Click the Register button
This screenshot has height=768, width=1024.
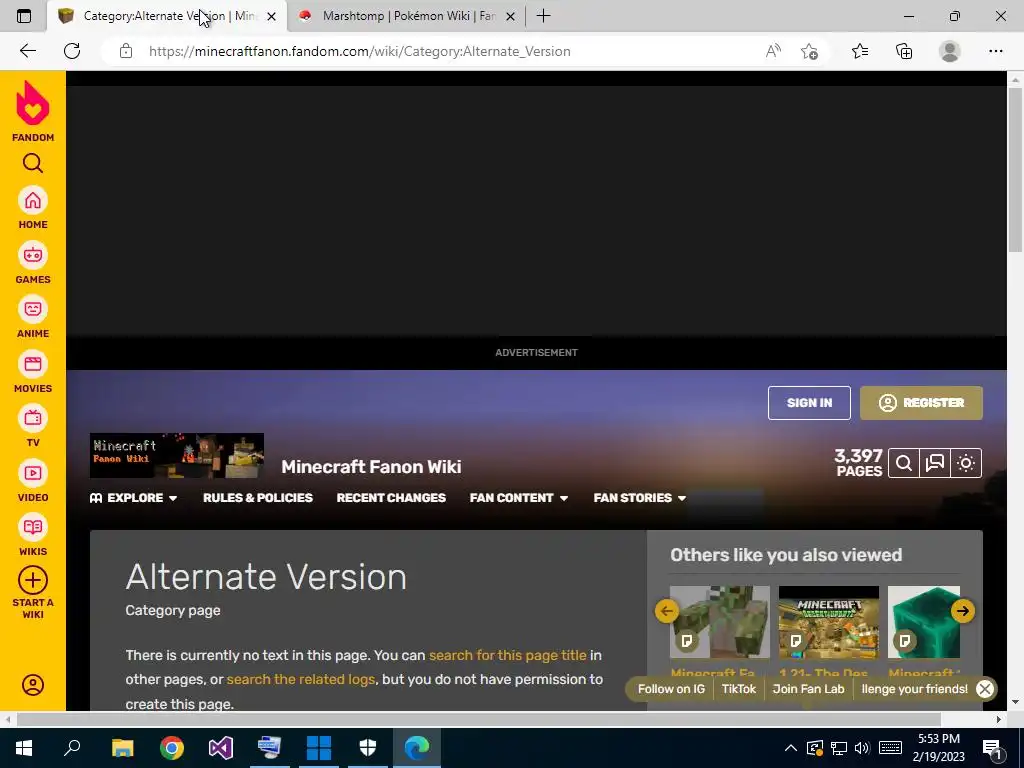pos(921,403)
